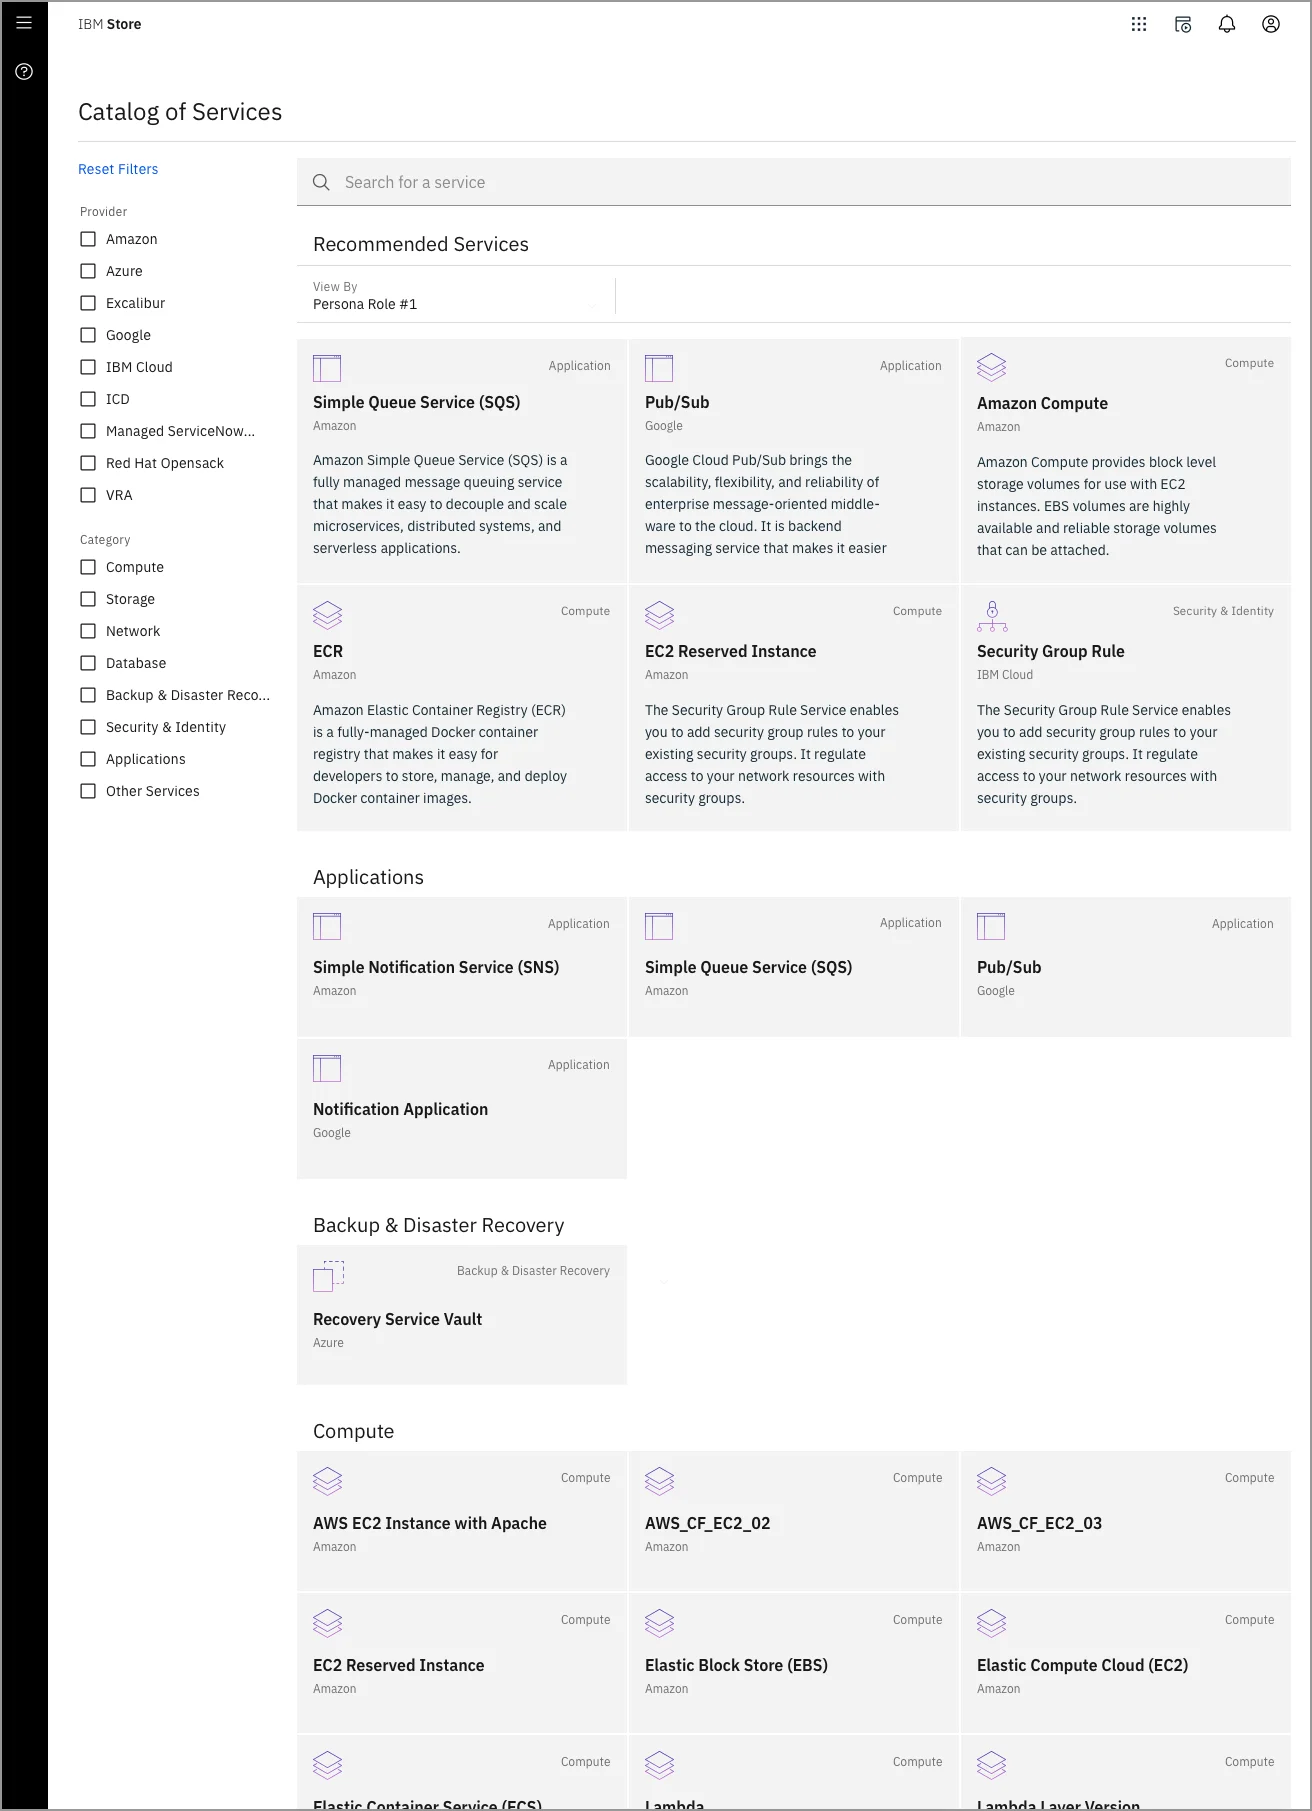Toggle the Network category filter
This screenshot has width=1312, height=1811.
[x=88, y=631]
